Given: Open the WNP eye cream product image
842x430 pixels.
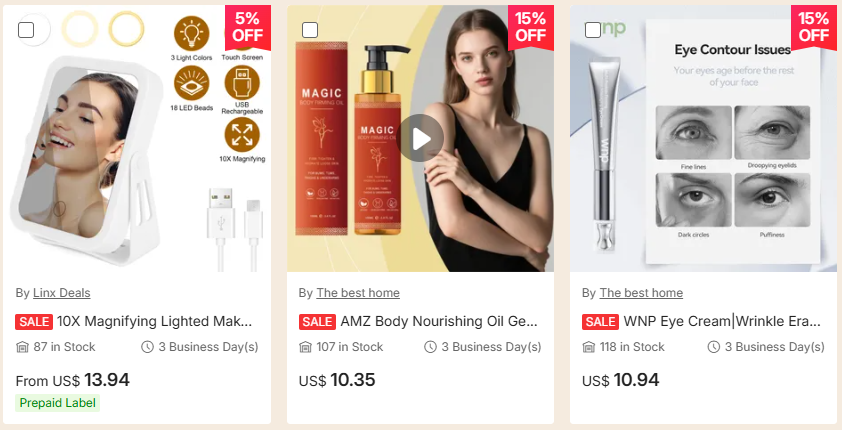Looking at the screenshot, I should tap(703, 139).
